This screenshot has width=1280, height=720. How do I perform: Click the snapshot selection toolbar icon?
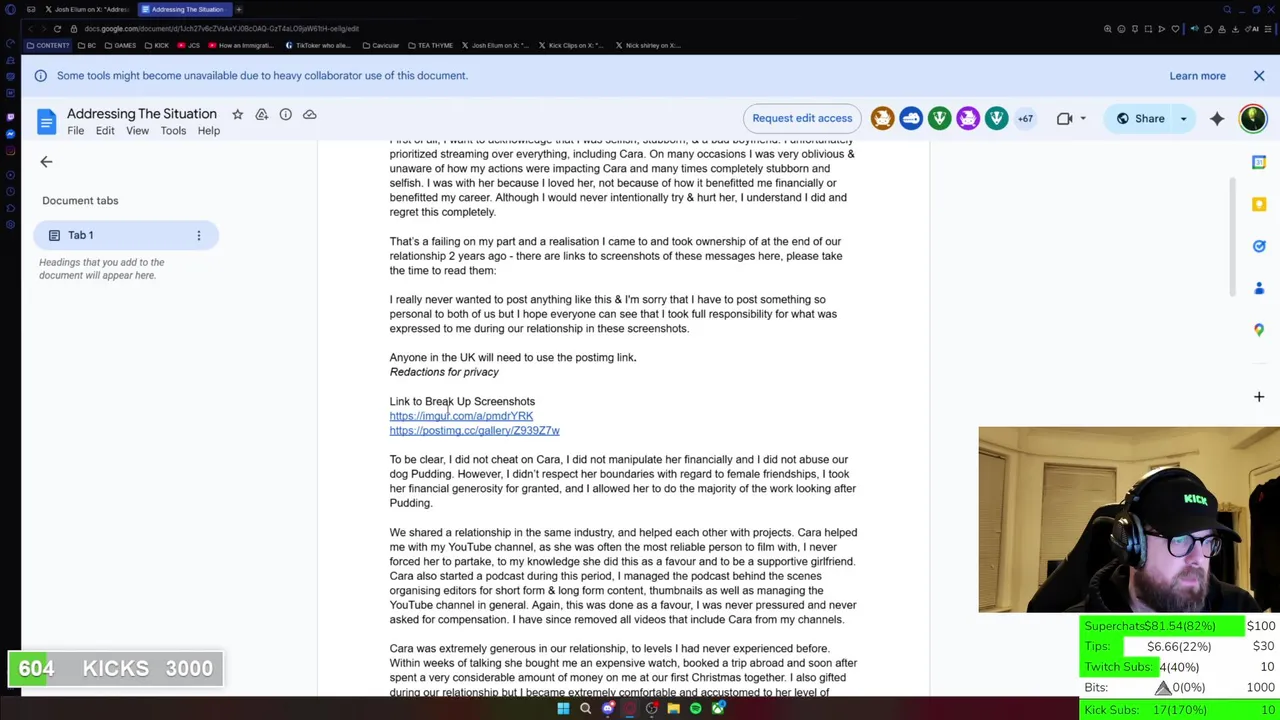[x=1148, y=29]
